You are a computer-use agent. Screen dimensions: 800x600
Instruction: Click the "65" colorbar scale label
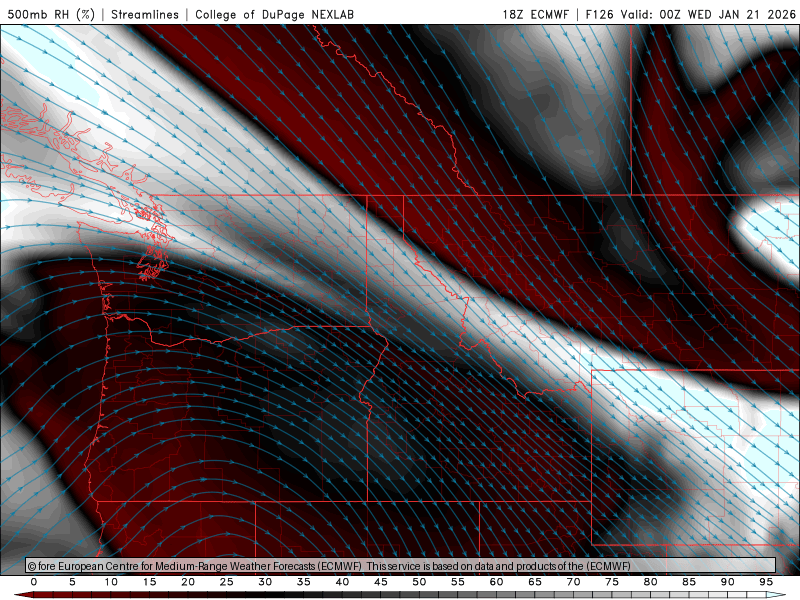[535, 582]
